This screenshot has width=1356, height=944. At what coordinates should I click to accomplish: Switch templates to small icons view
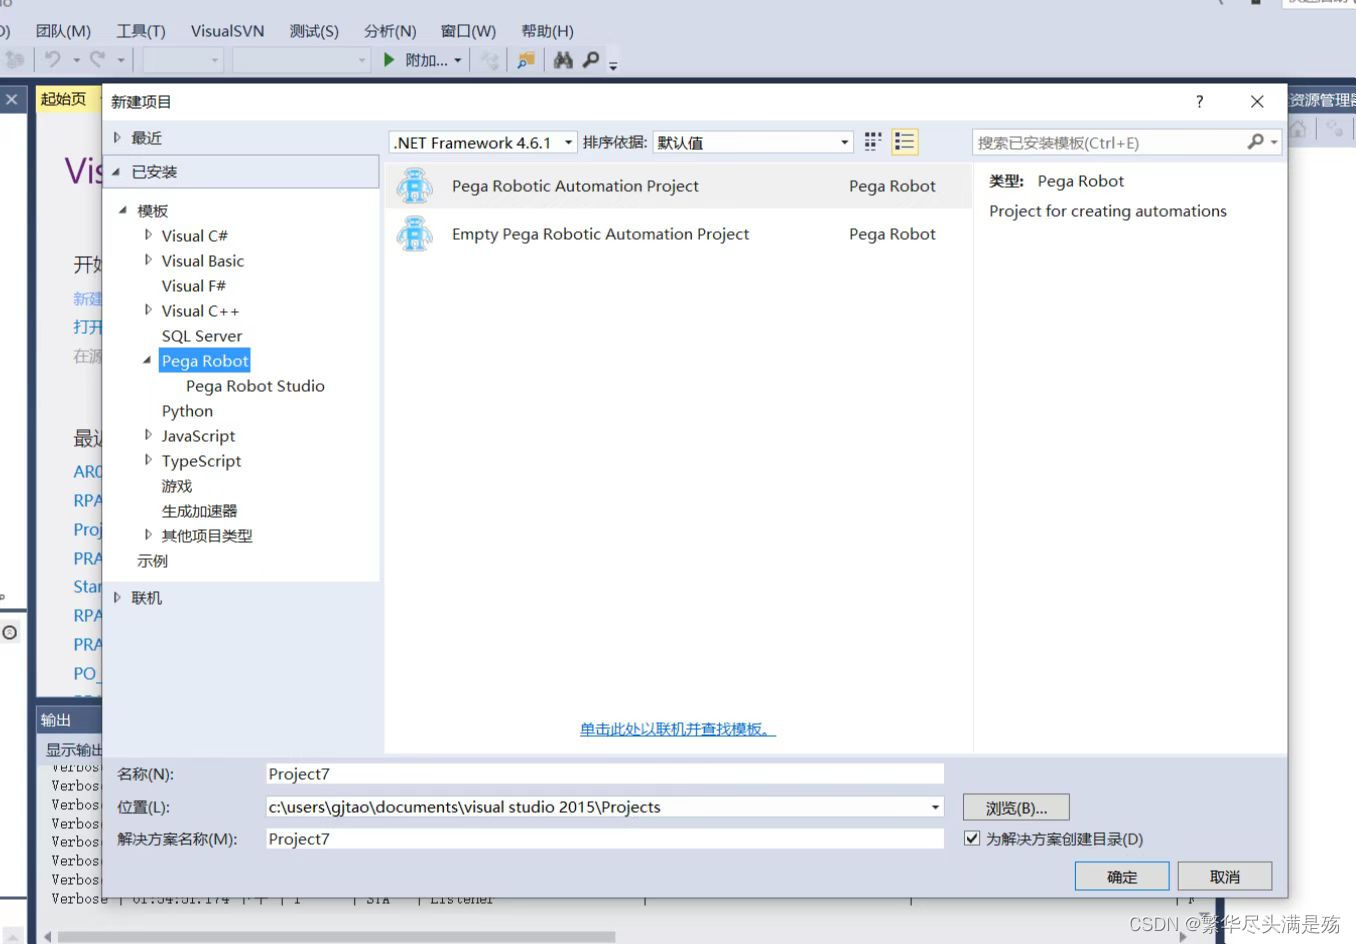(873, 142)
